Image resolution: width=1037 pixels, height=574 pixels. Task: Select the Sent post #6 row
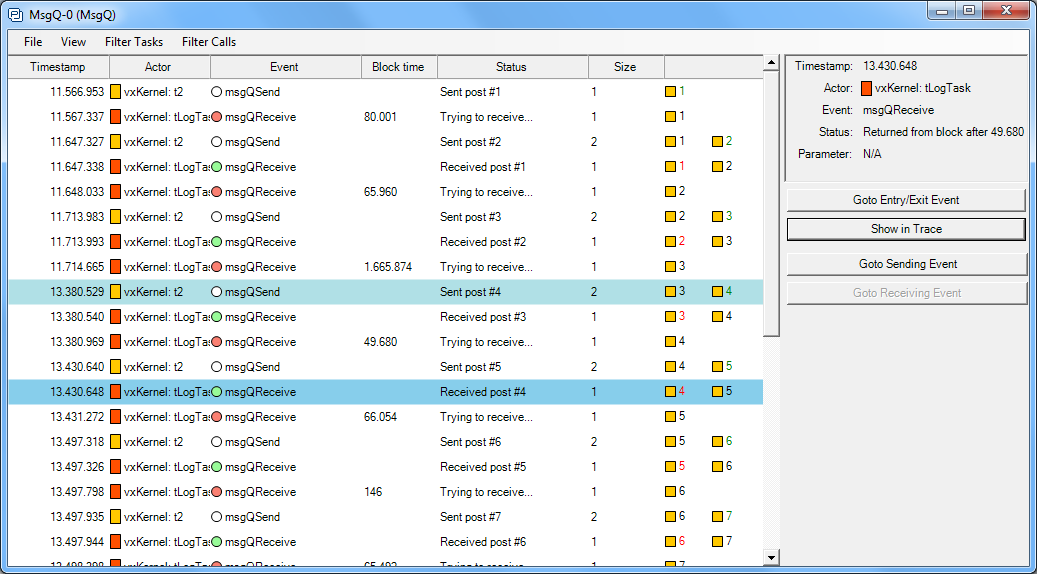coord(470,442)
